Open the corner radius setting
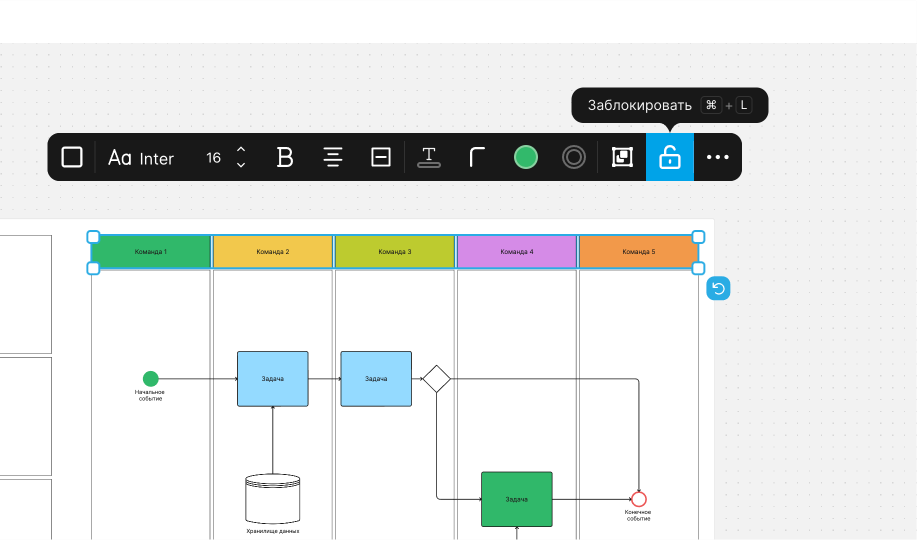Screen dimensions: 917x540 [x=477, y=157]
